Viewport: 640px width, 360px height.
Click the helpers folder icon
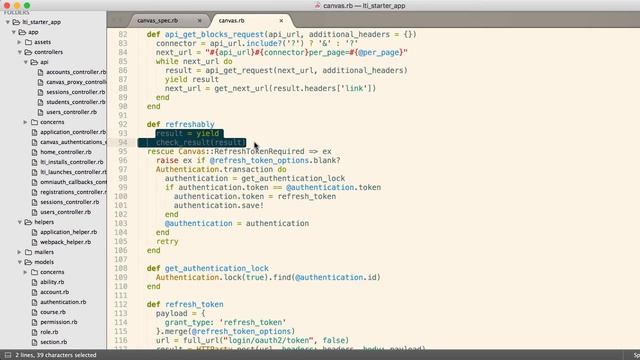click(28, 222)
